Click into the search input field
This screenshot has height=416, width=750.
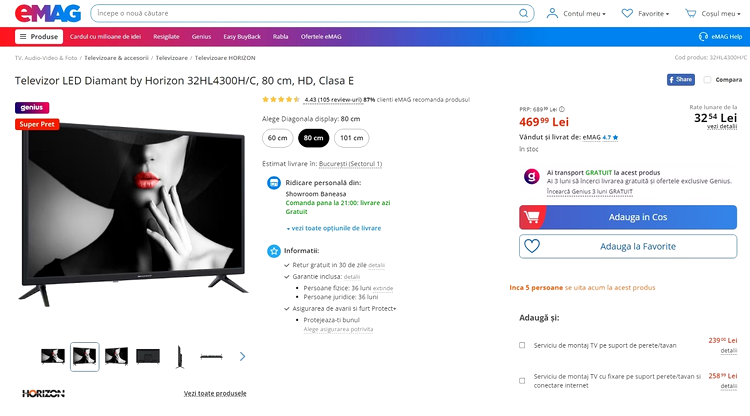click(x=306, y=13)
